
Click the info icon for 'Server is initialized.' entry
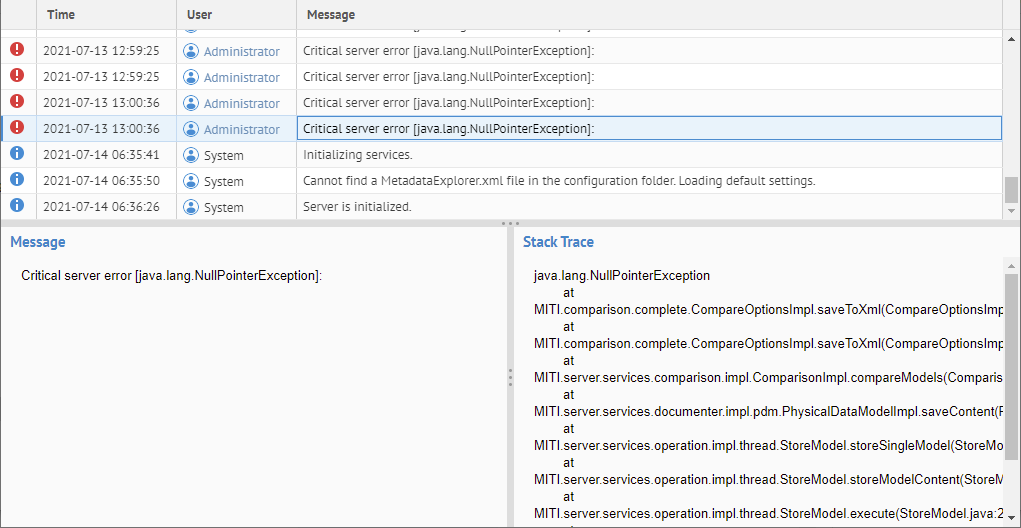(17, 205)
